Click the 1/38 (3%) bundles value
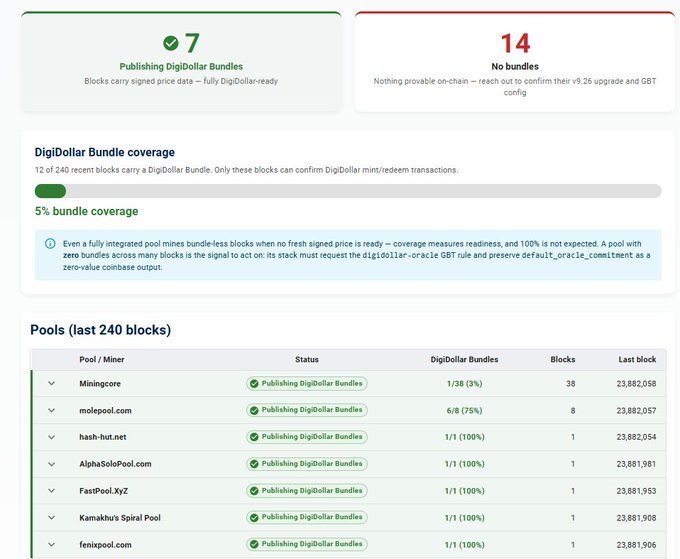Viewport: 680px width, 559px height. pyautogui.click(x=464, y=384)
